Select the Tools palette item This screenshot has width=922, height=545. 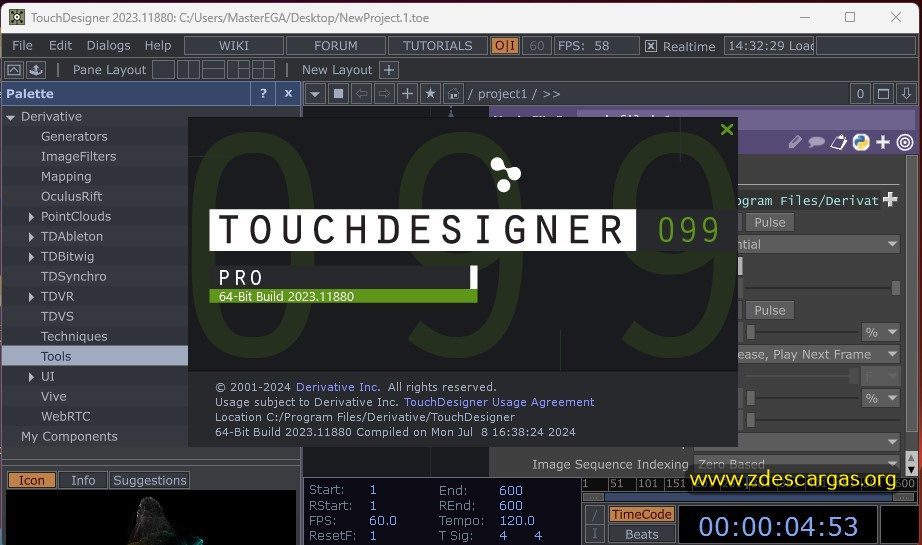(x=95, y=356)
